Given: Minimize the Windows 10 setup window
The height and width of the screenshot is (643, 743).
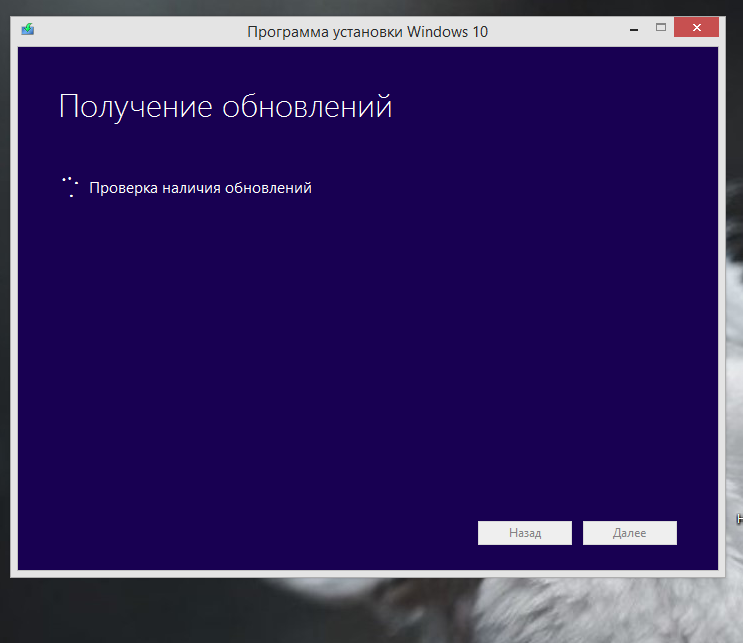Looking at the screenshot, I should point(634,28).
